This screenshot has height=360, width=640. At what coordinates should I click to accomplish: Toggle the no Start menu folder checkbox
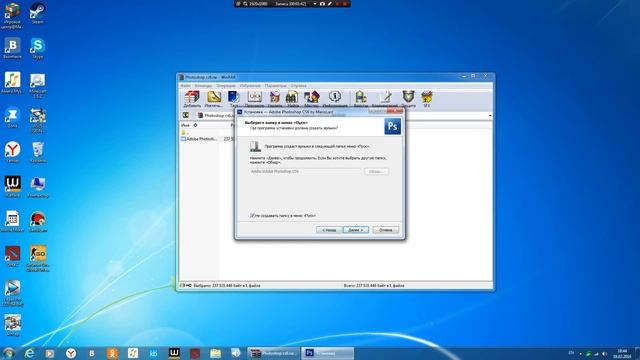(x=252, y=215)
